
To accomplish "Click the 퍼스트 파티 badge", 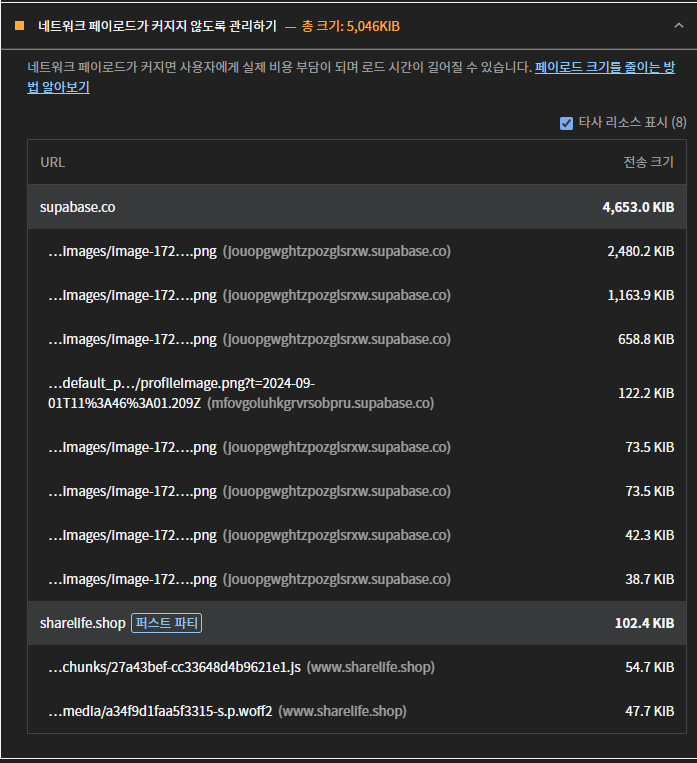I will coord(166,623).
